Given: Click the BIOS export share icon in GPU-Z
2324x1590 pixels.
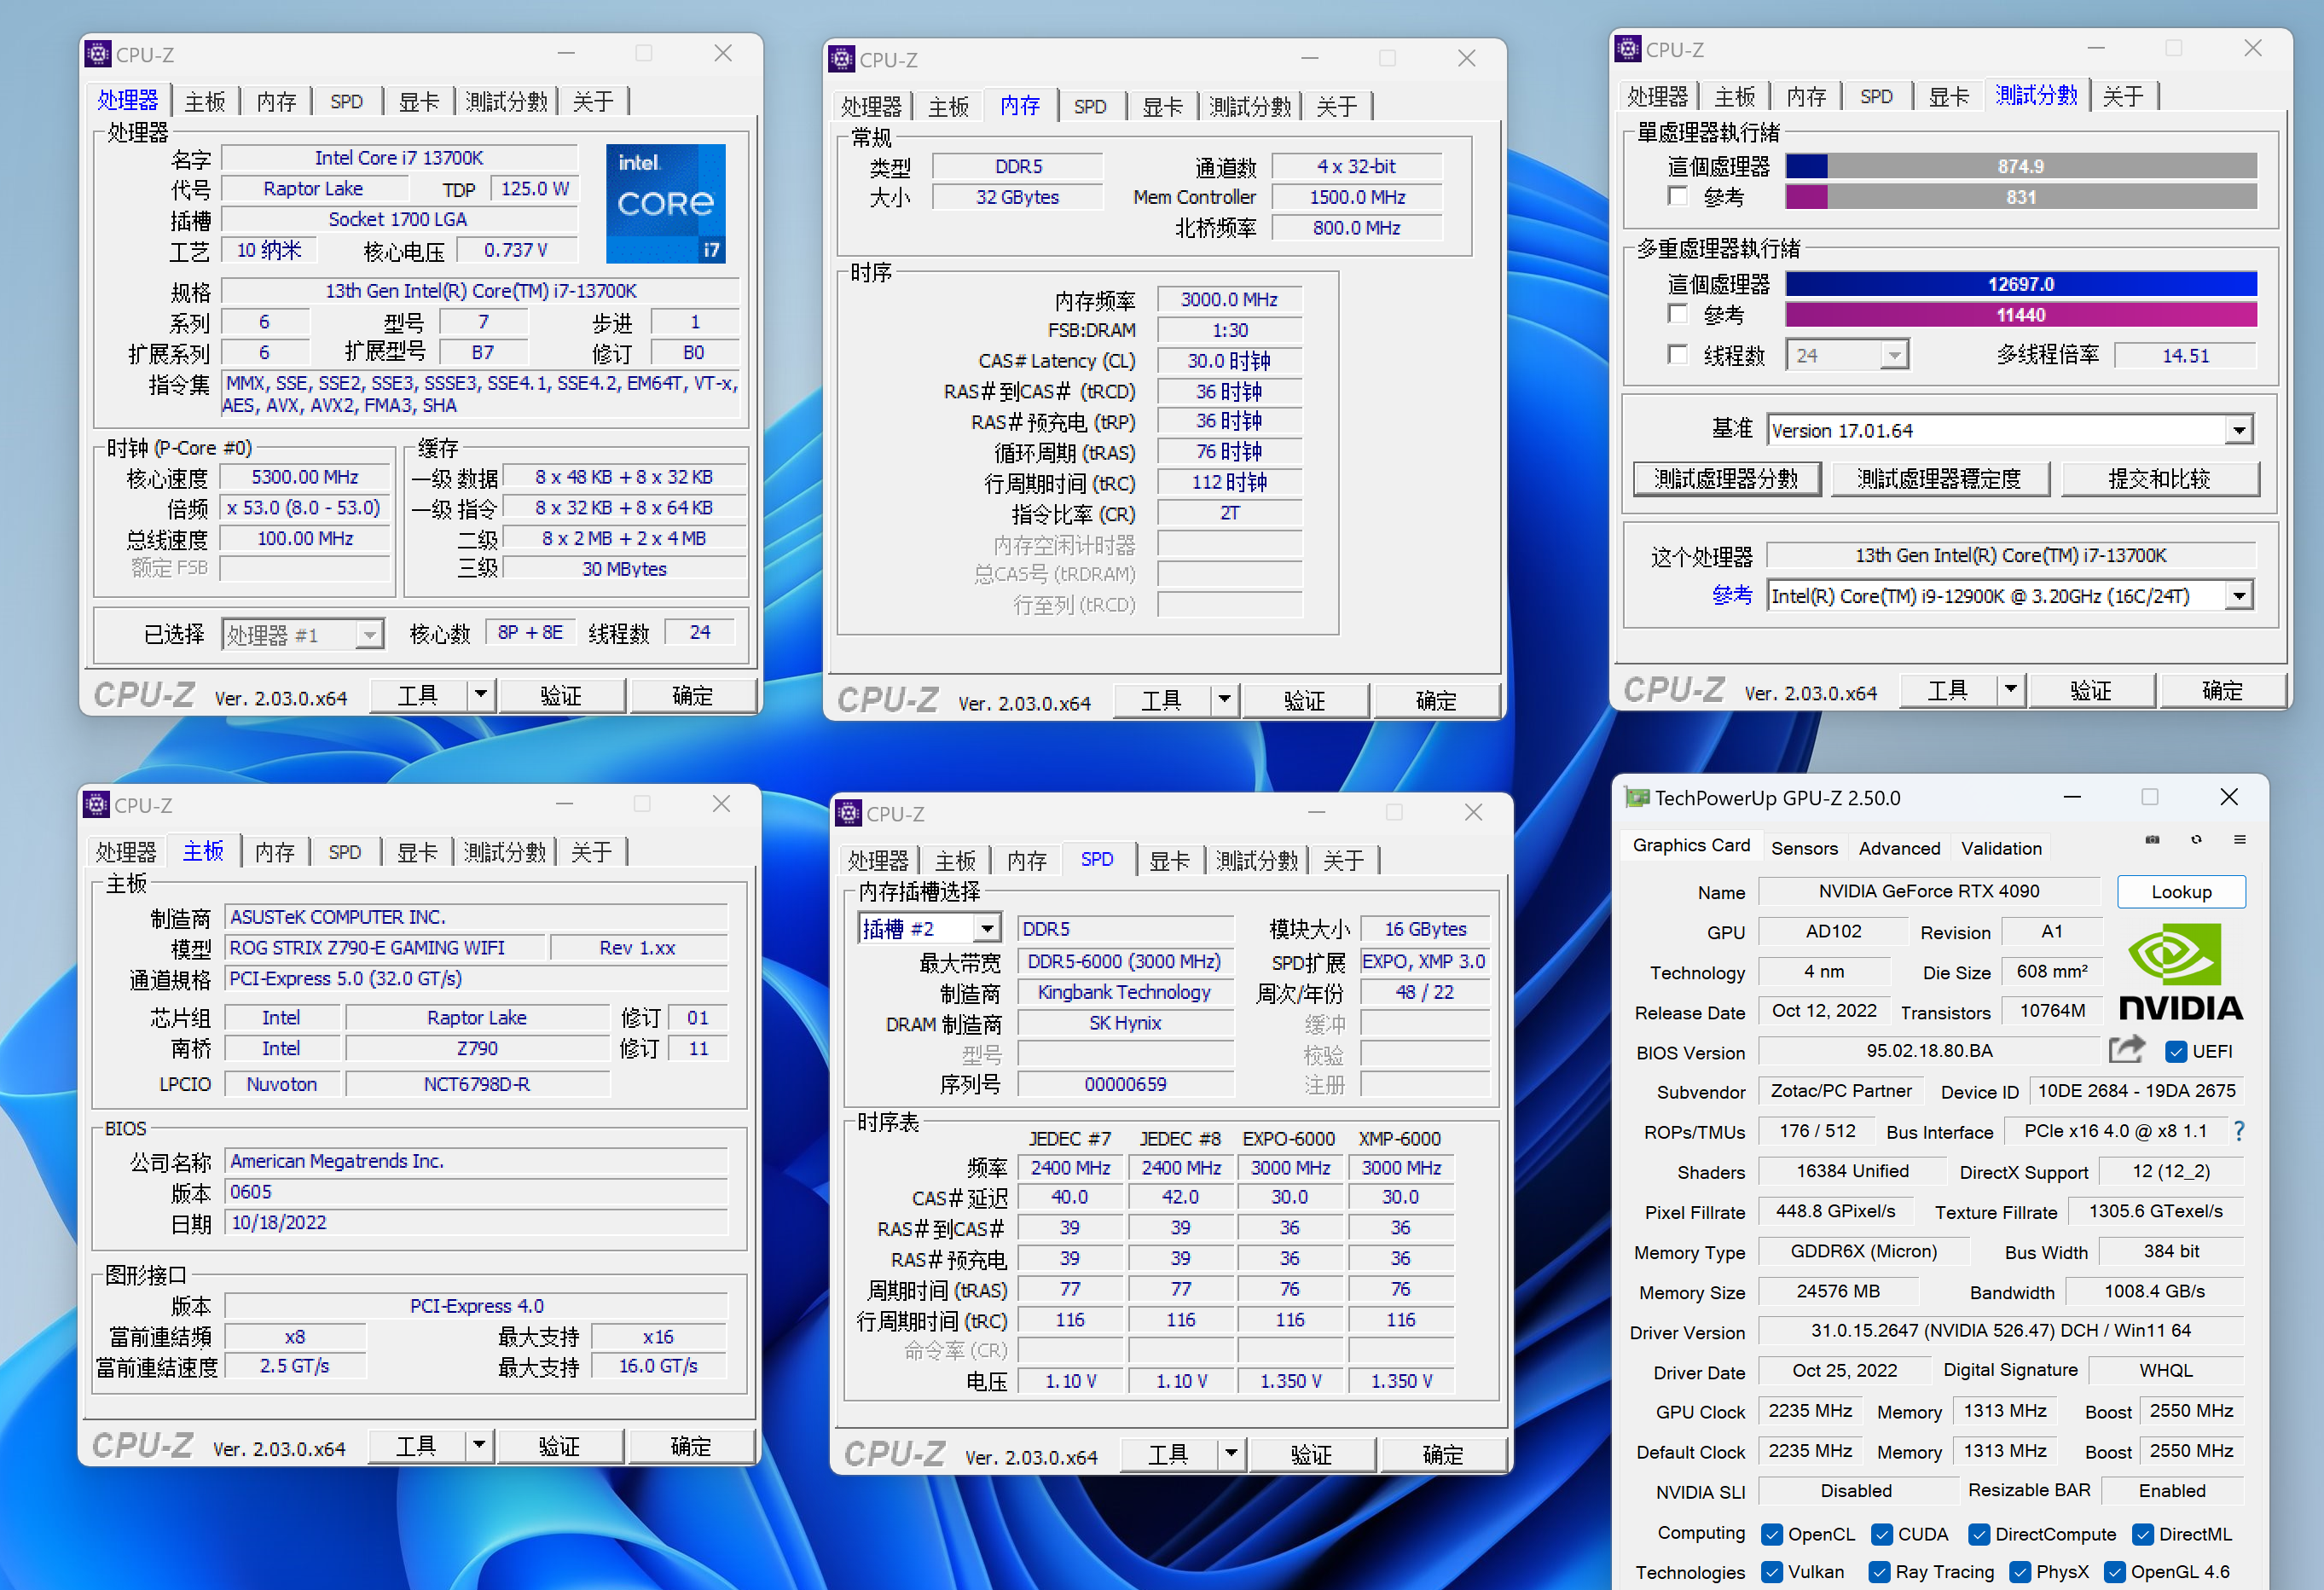Looking at the screenshot, I should (x=2127, y=1049).
